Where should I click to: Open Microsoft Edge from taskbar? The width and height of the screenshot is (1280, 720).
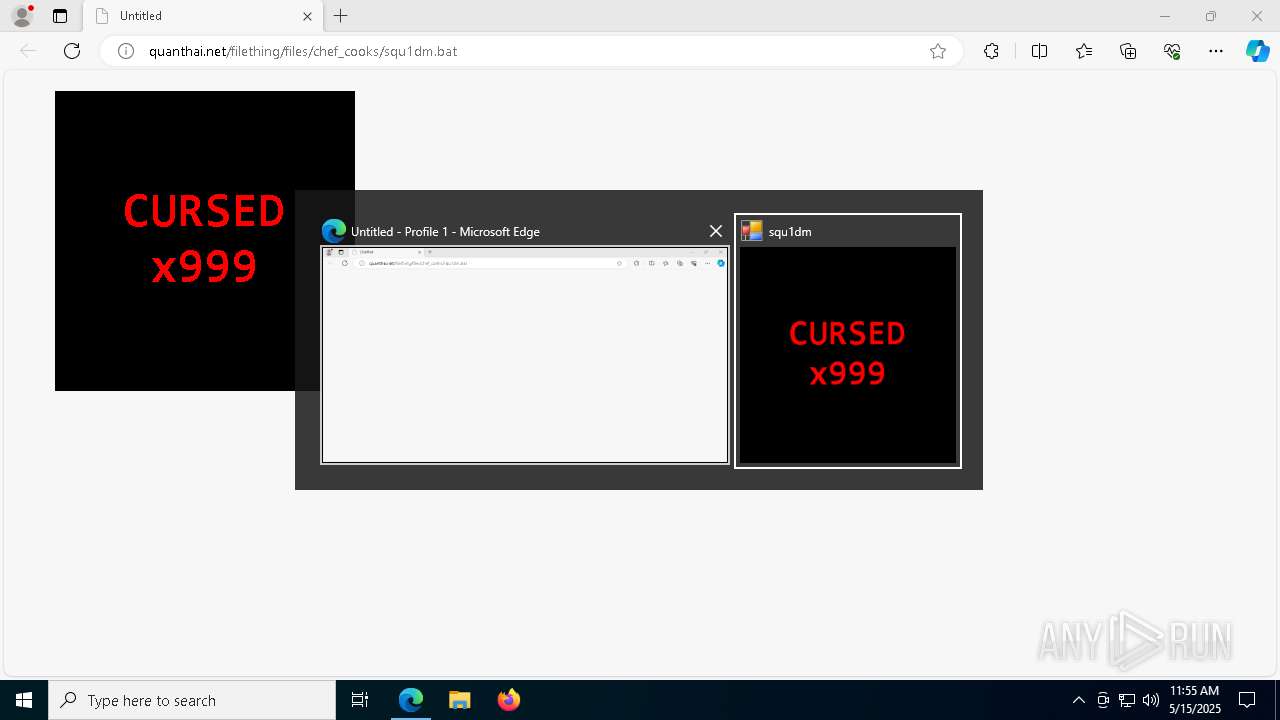[411, 700]
